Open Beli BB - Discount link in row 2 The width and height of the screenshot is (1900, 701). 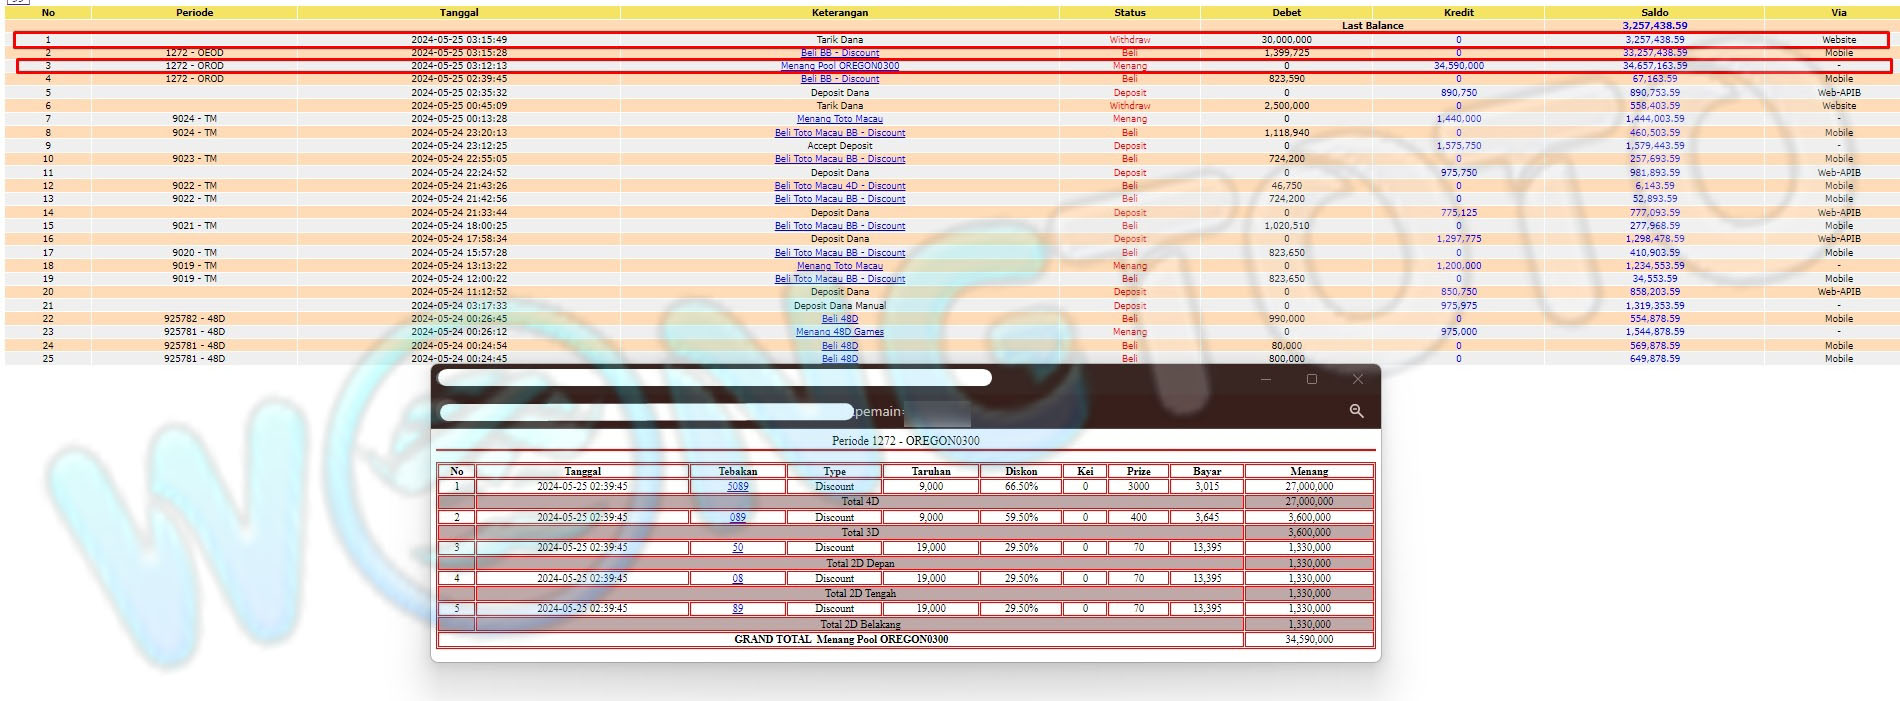click(x=839, y=53)
